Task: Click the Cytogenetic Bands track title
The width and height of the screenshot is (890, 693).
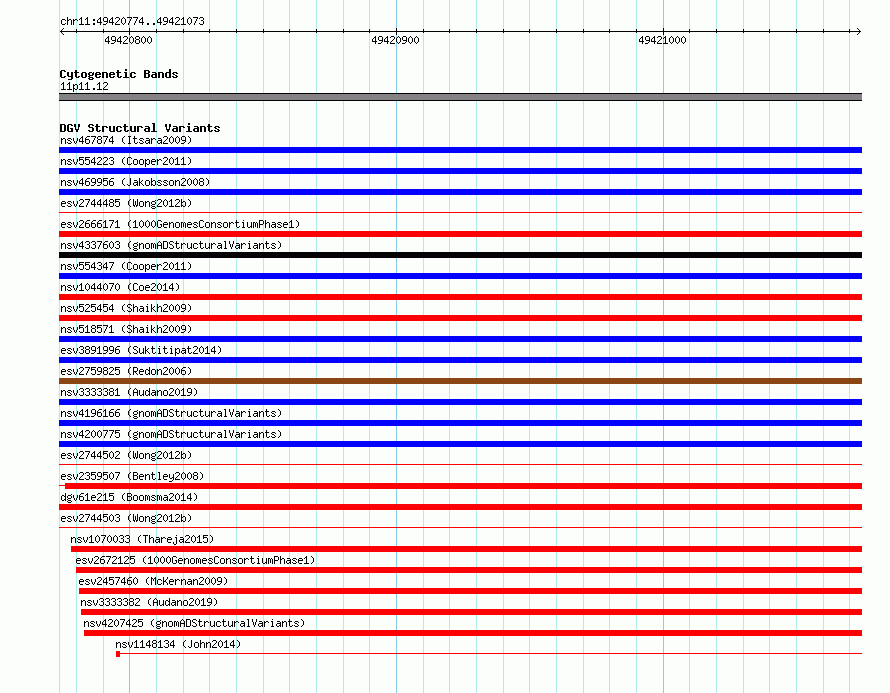Action: 119,74
